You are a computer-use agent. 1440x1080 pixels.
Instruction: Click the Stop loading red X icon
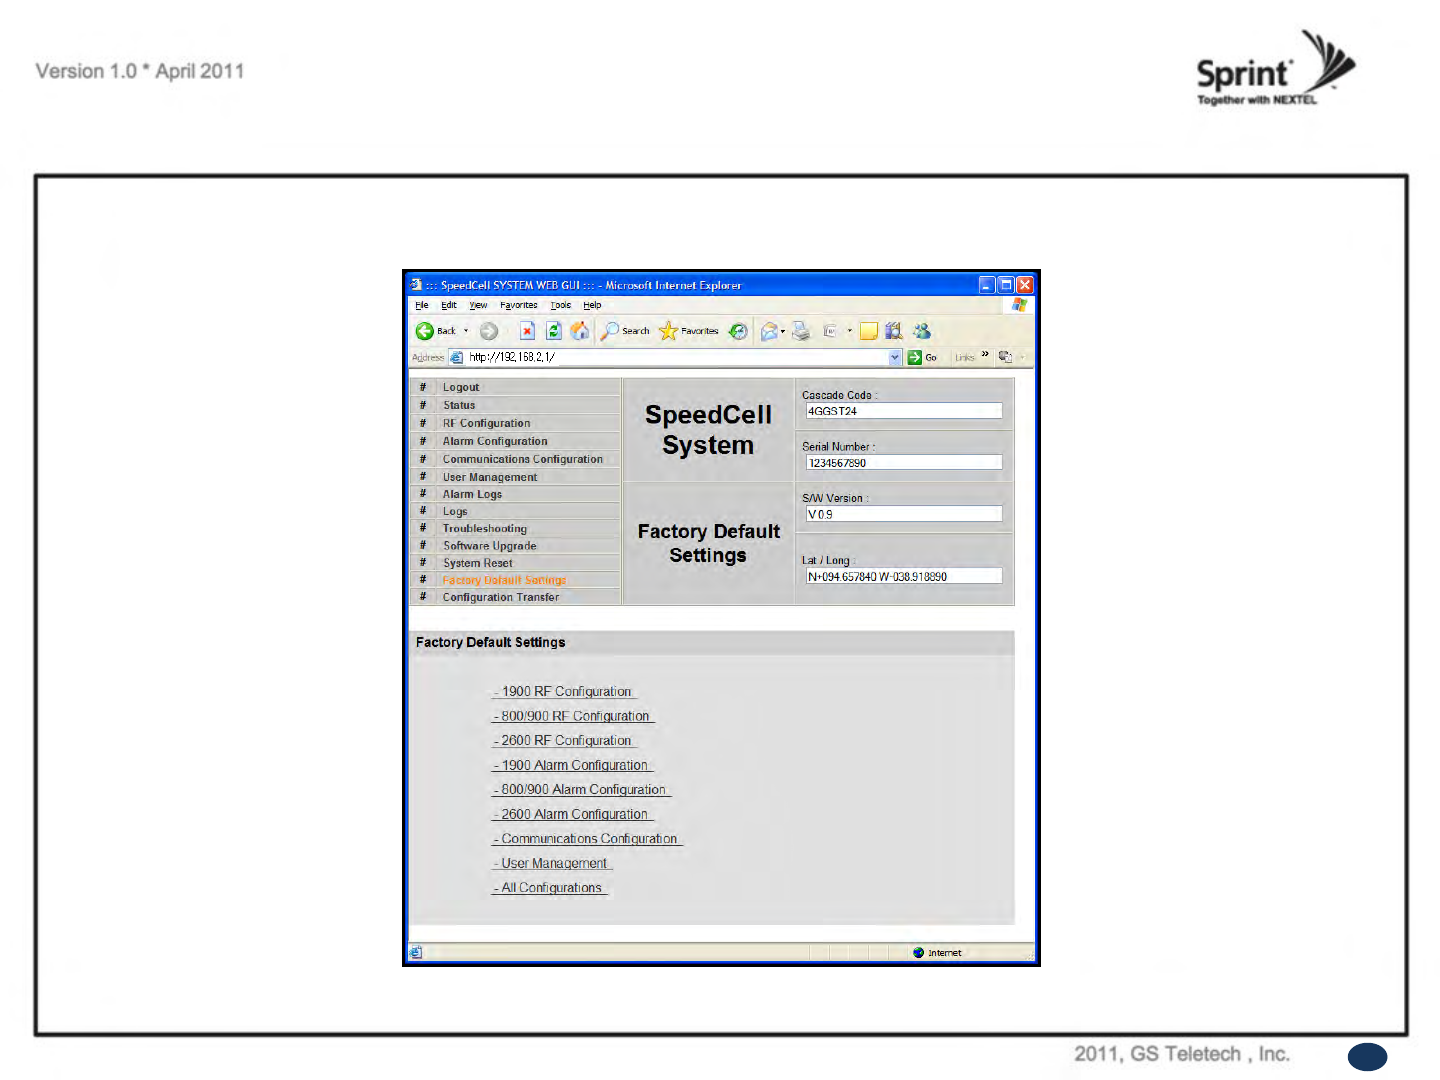(527, 331)
